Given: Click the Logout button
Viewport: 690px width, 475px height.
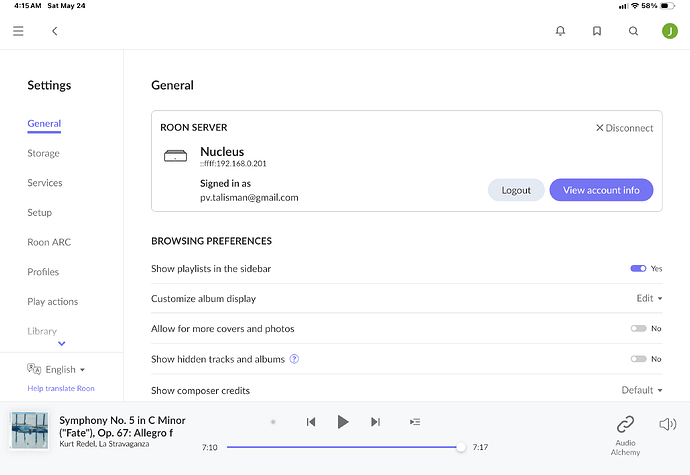Looking at the screenshot, I should [516, 190].
